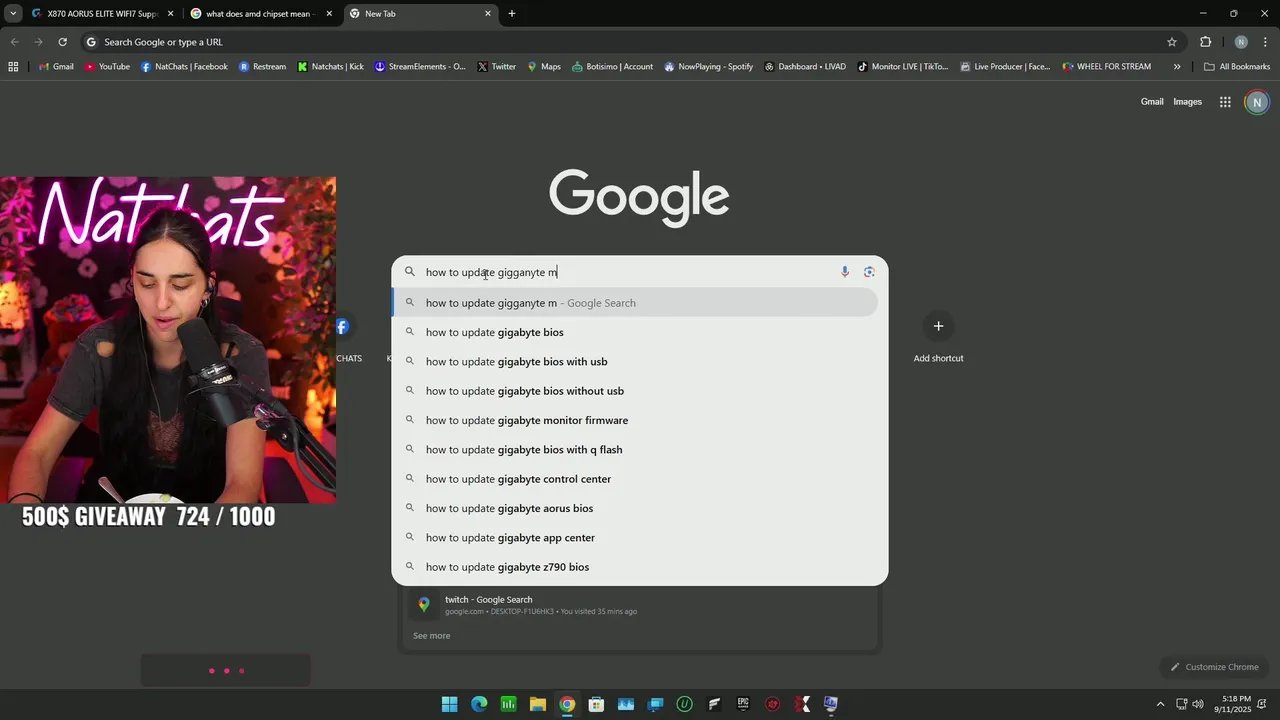Open Chrome profile icon in toolbar
The height and width of the screenshot is (720, 1280).
[1241, 42]
